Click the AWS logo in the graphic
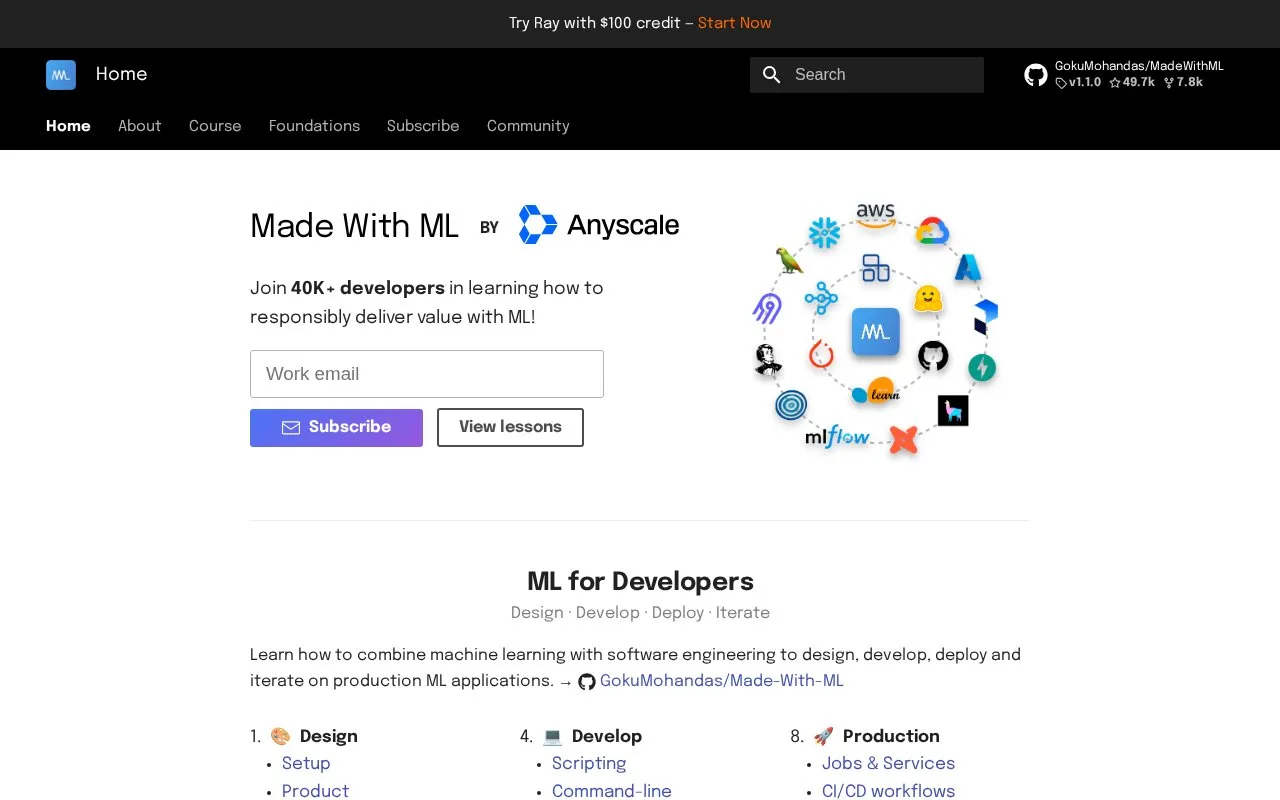 coord(875,214)
